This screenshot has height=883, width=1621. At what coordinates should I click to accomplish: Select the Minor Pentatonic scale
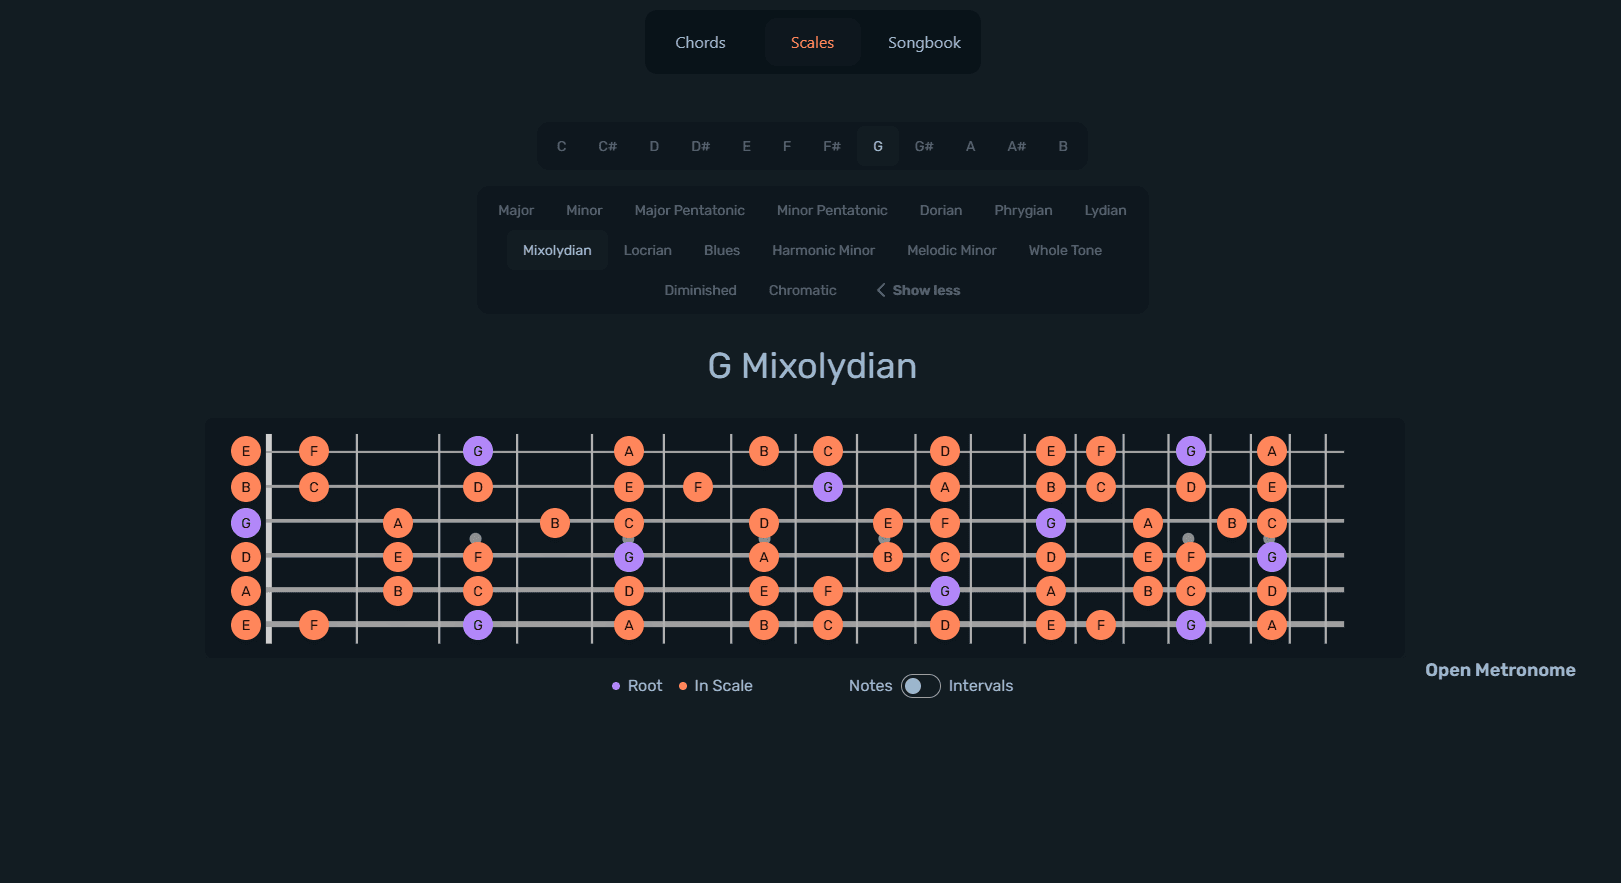click(832, 210)
